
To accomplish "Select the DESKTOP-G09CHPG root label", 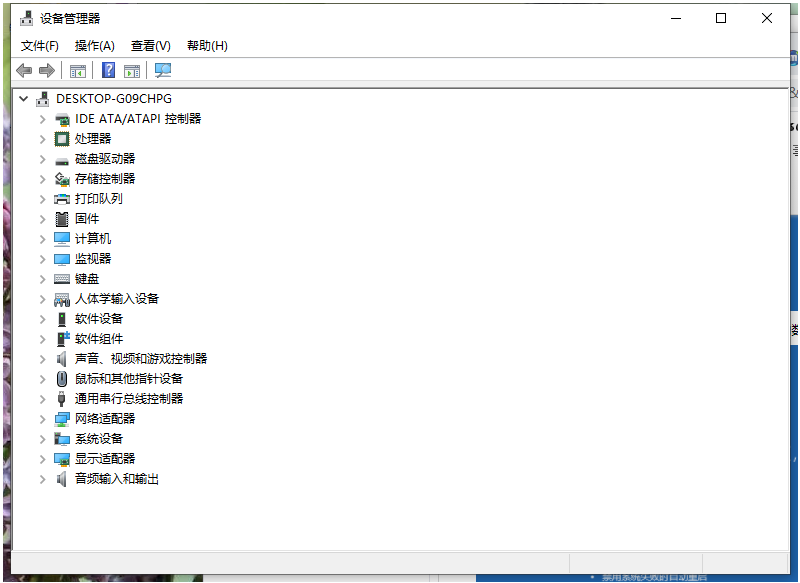I will point(114,99).
